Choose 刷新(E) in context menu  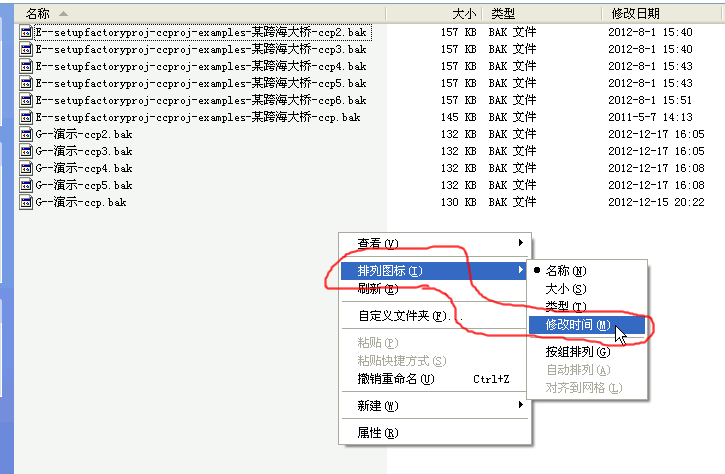point(435,289)
